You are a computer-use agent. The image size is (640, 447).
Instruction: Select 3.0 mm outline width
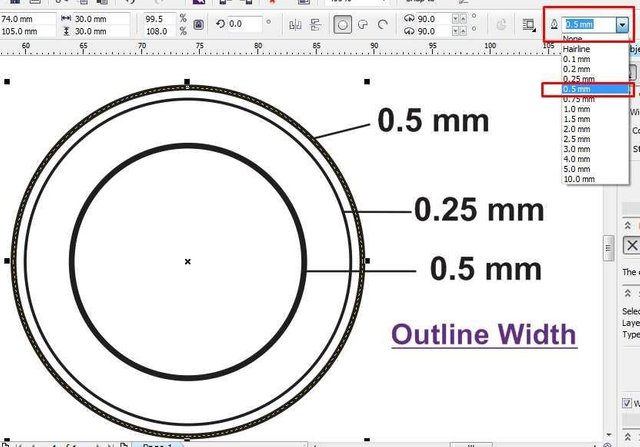594,149
